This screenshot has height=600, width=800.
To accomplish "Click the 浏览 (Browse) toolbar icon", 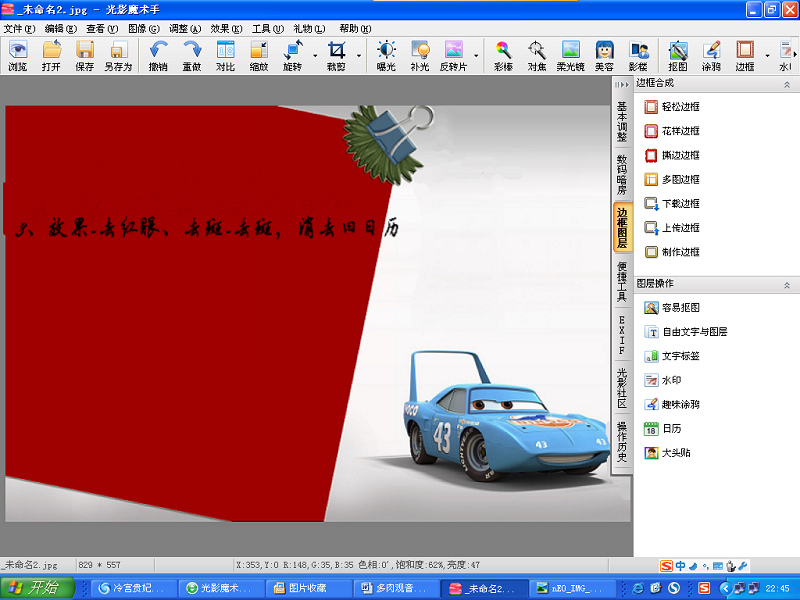I will (18, 56).
